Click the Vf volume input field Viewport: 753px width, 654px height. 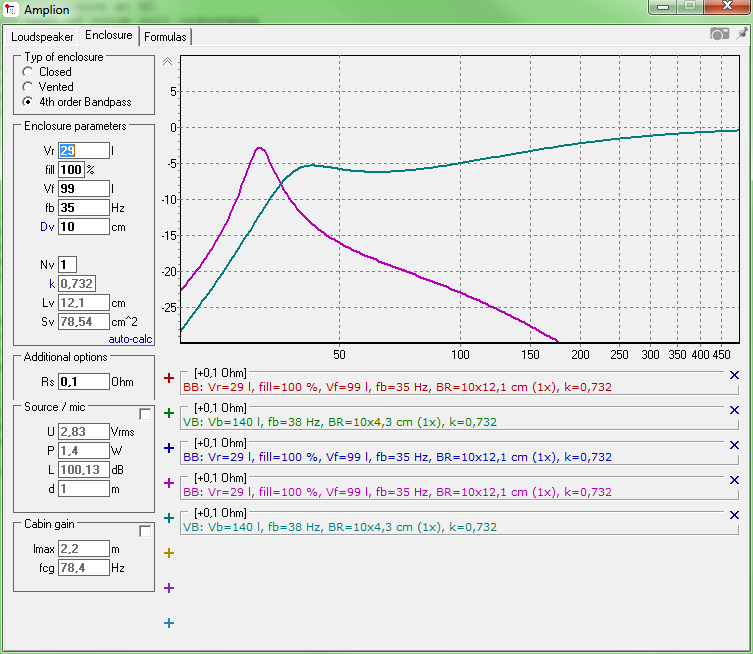tap(84, 189)
